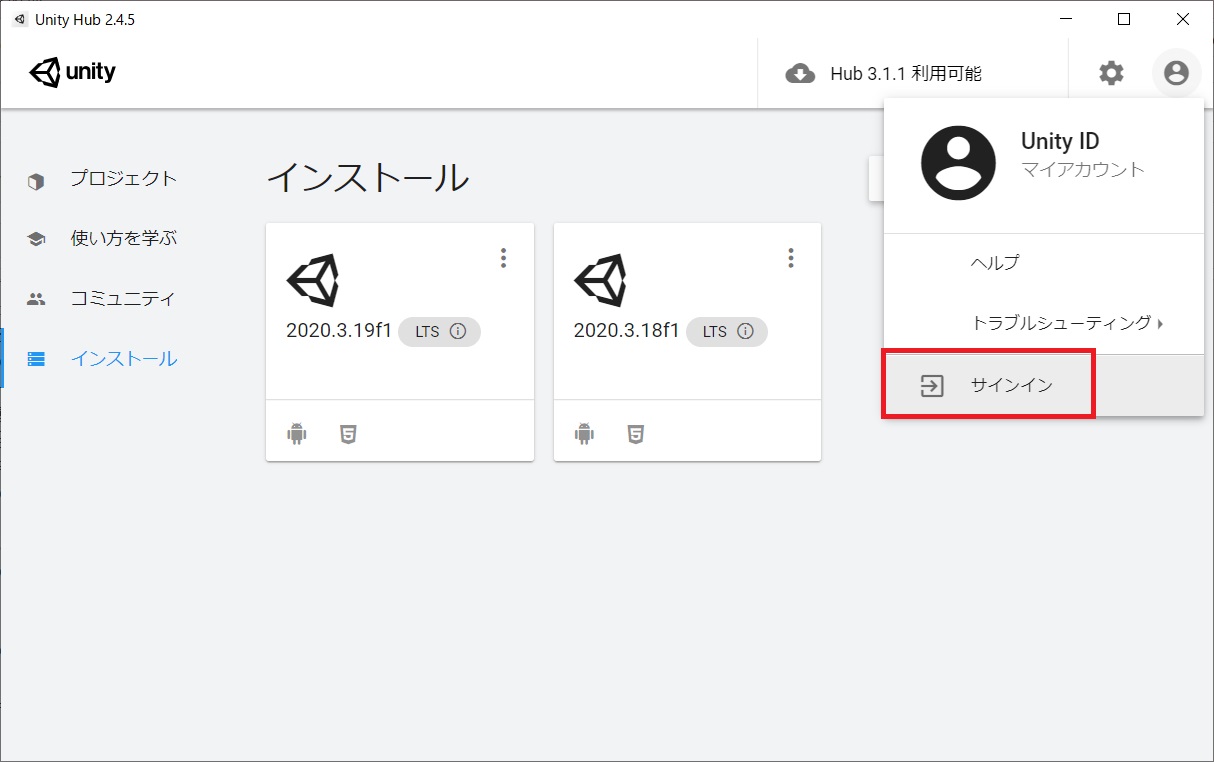Choose サインイン from the account menu
The width and height of the screenshot is (1214, 762).
pyautogui.click(x=1043, y=386)
